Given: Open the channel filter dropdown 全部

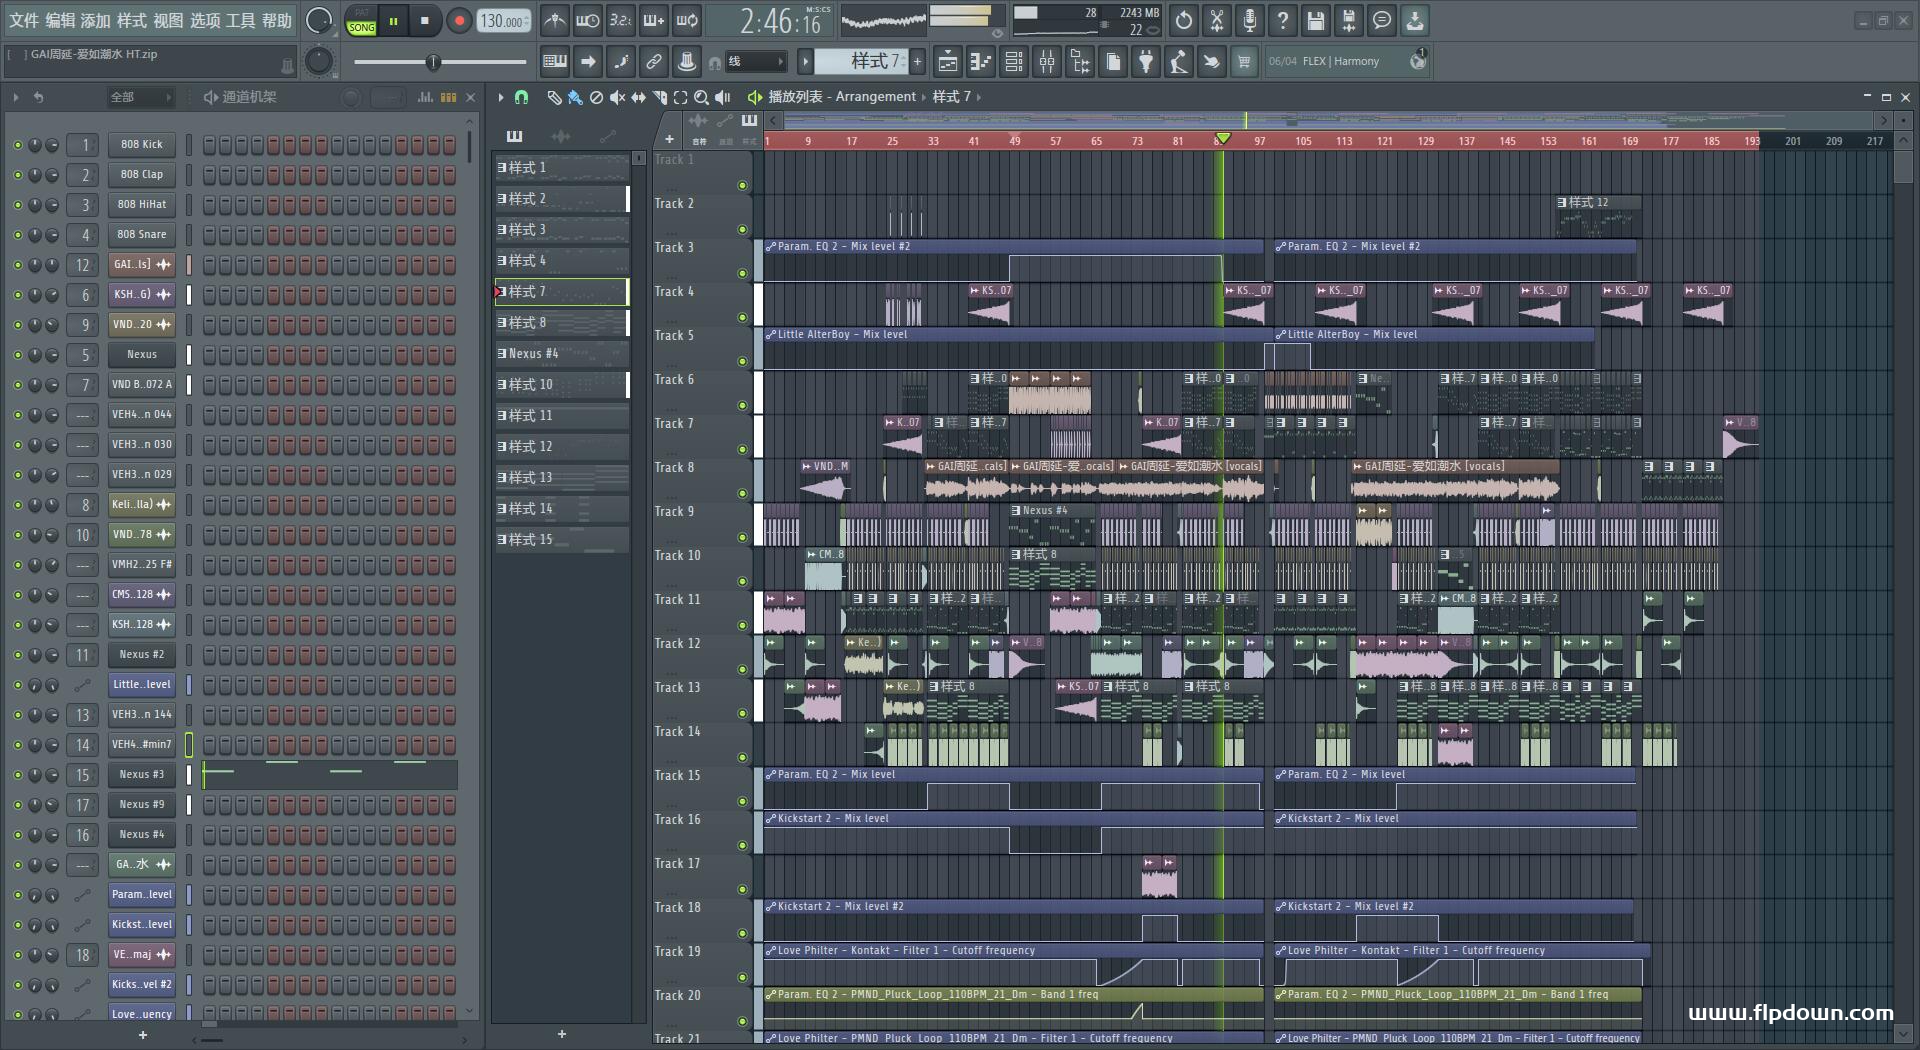Looking at the screenshot, I should 140,97.
